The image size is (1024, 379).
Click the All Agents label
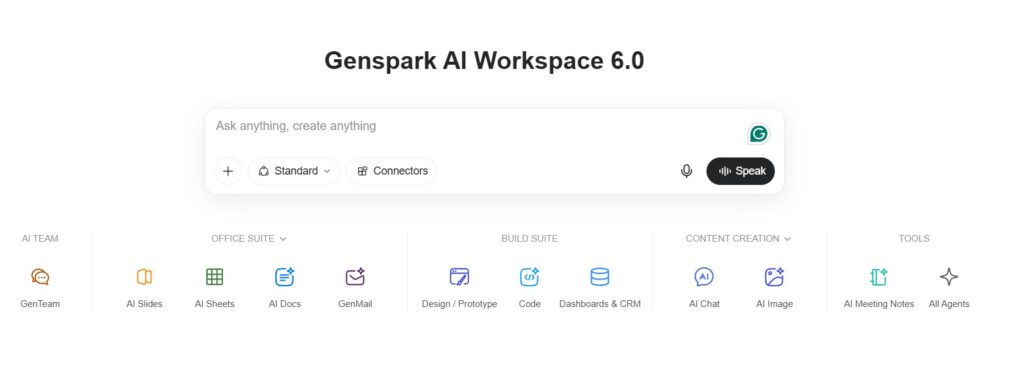949,304
